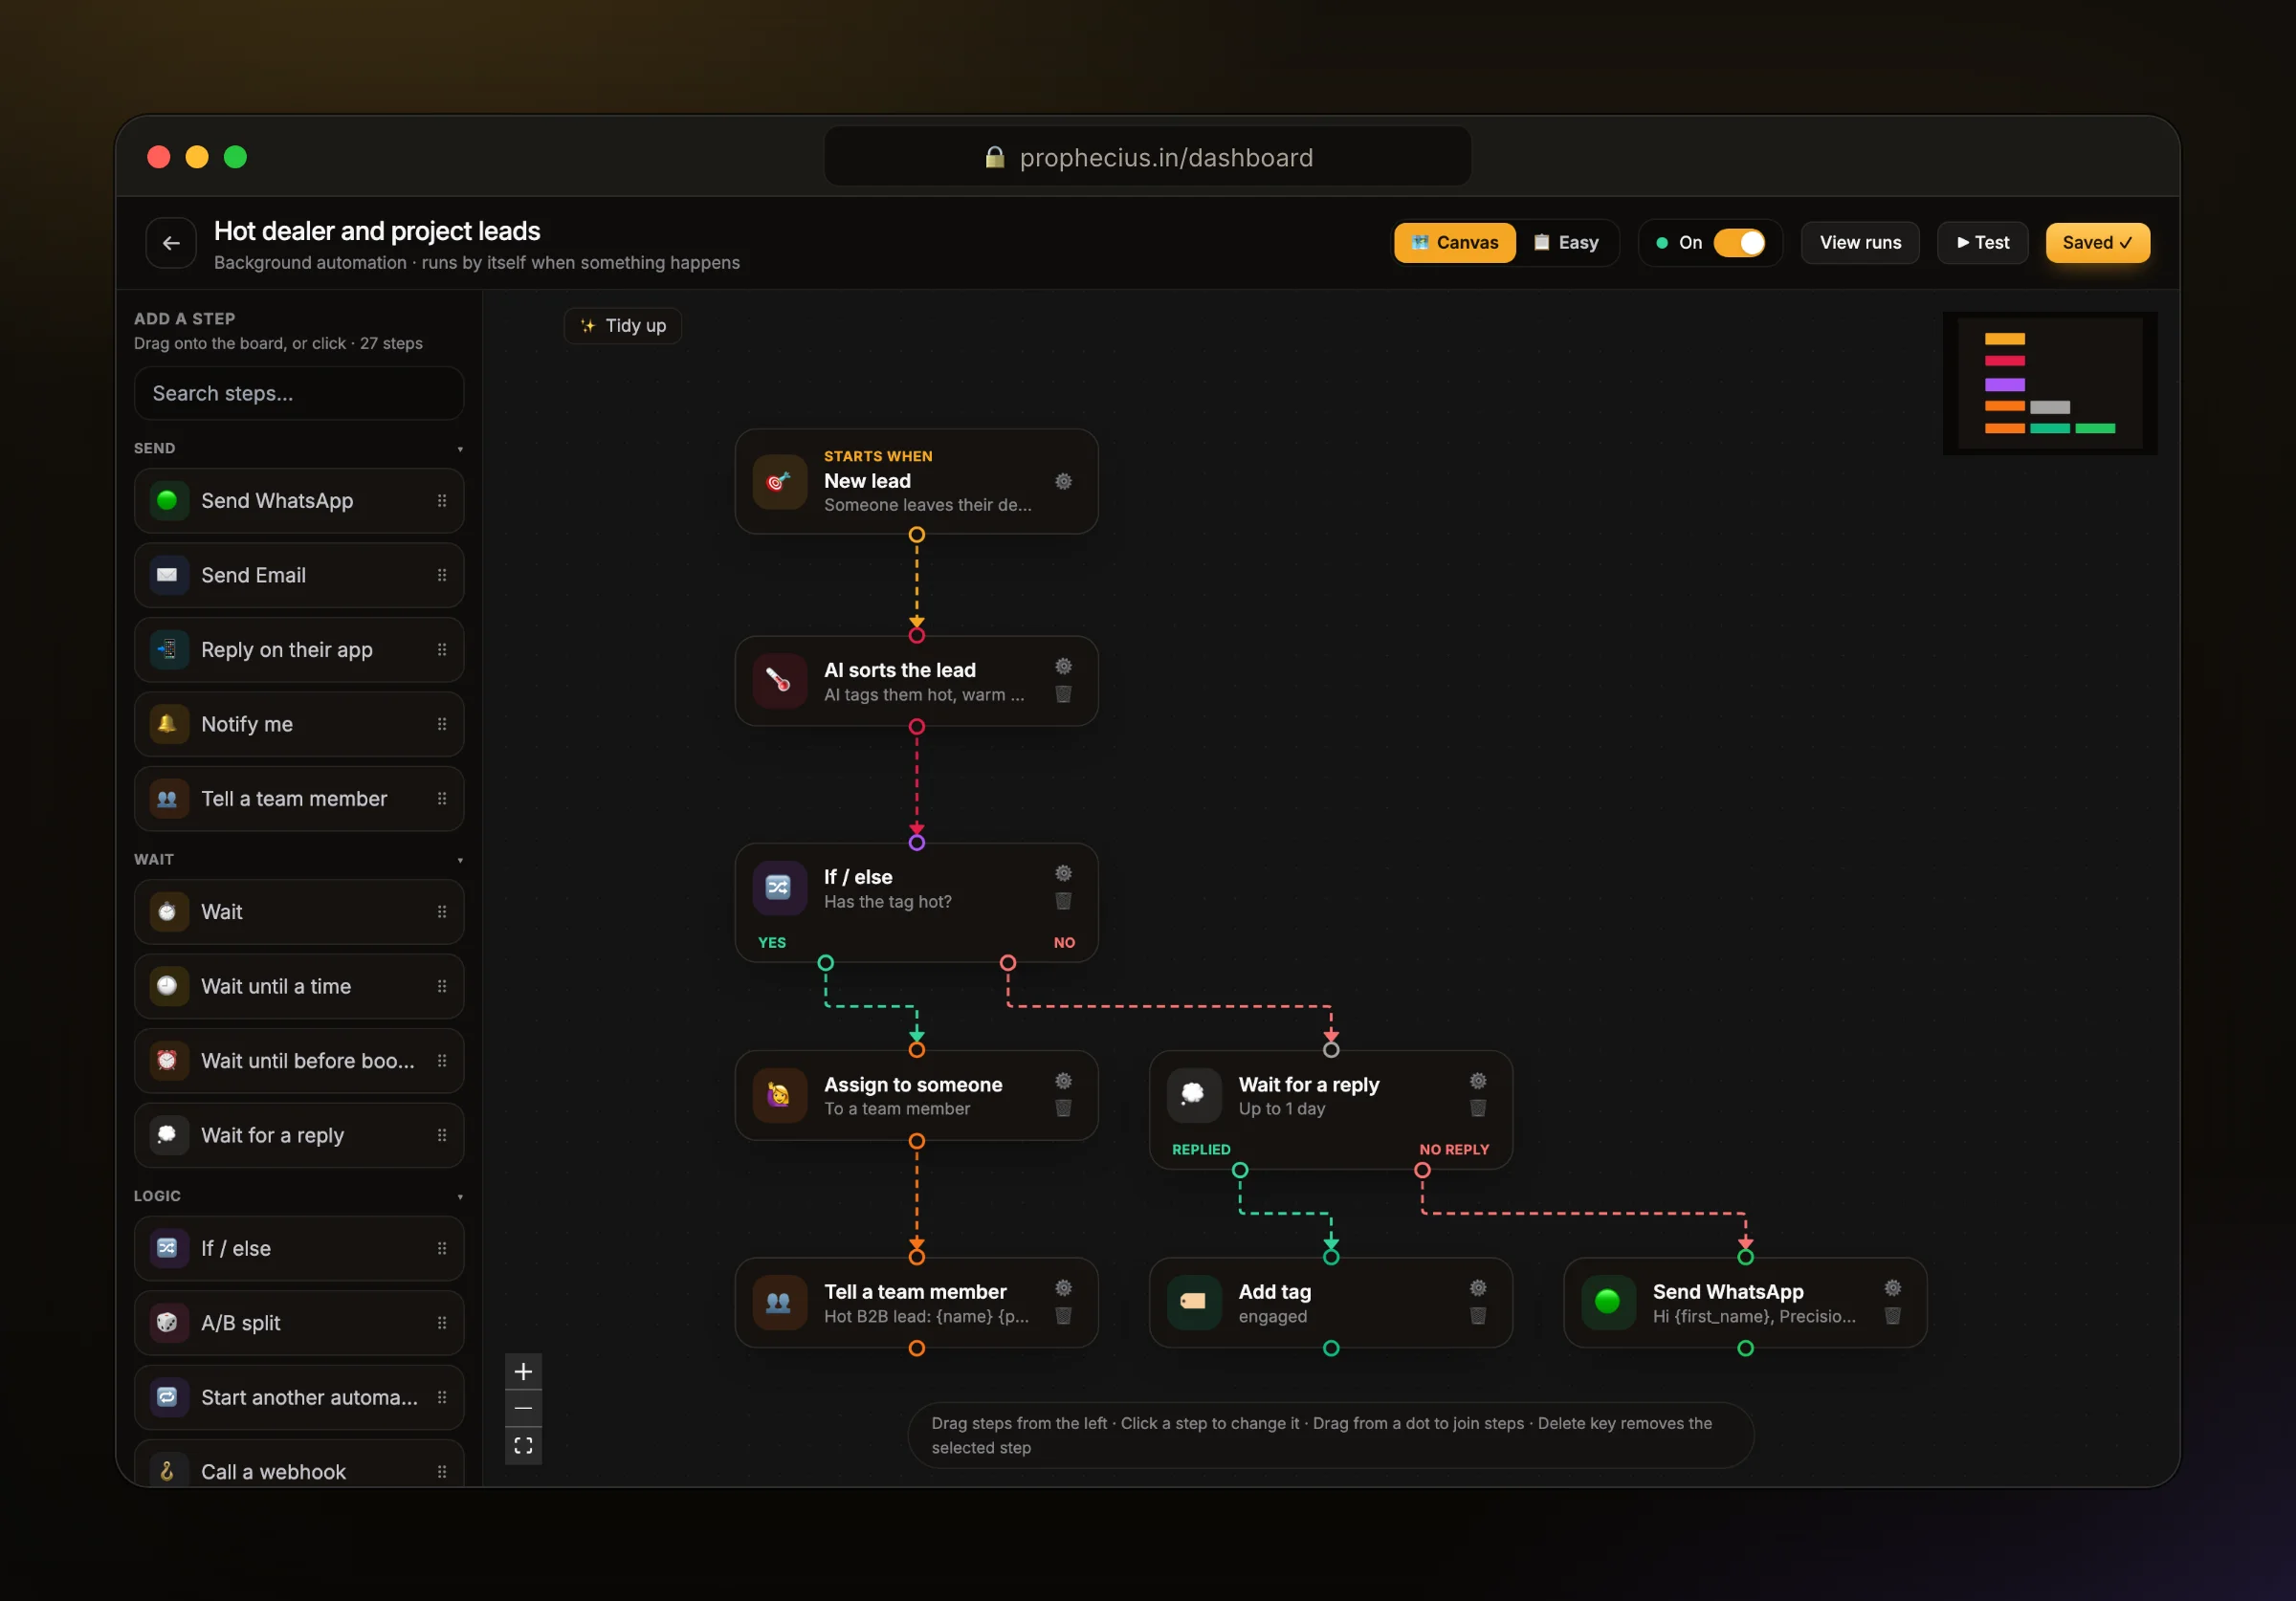Click the output dot below Add tag
The width and height of the screenshot is (2296, 1601).
pos(1331,1348)
